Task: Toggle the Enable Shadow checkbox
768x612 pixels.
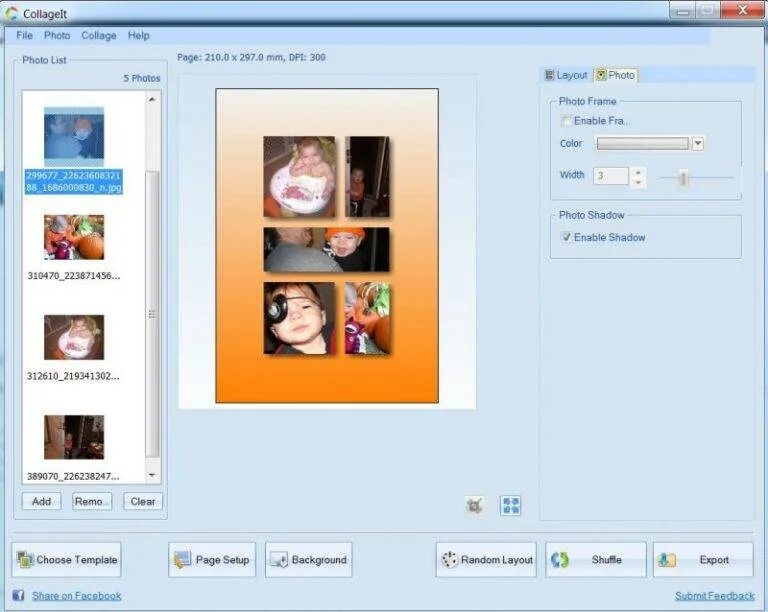Action: [566, 237]
